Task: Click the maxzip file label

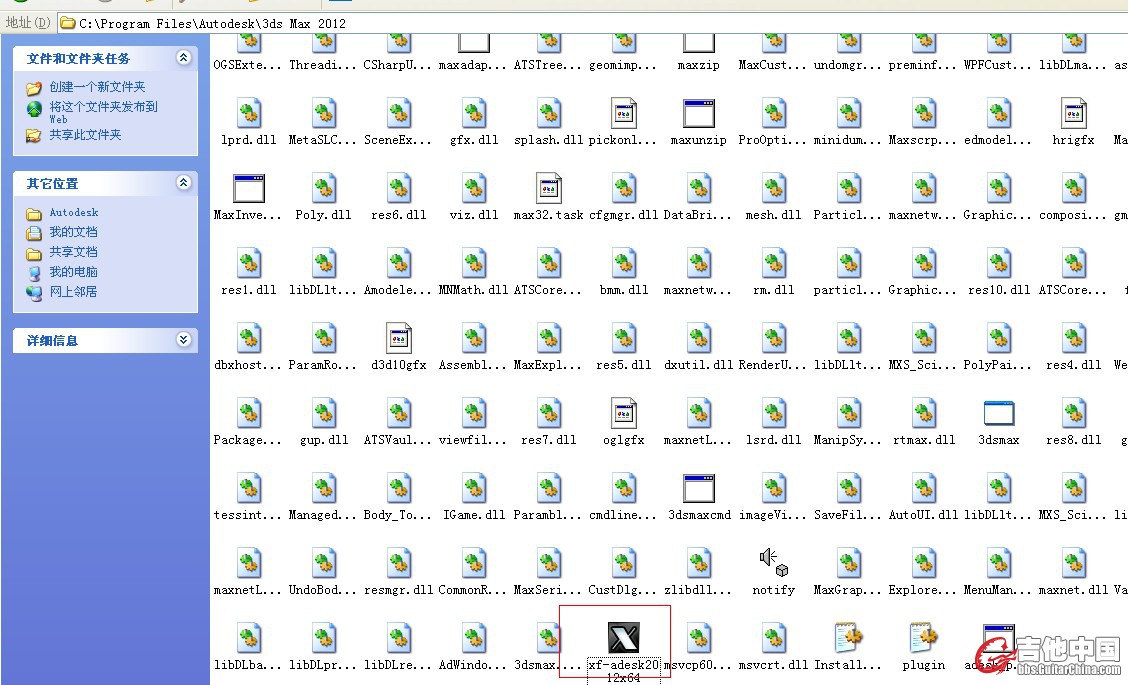Action: (x=699, y=65)
